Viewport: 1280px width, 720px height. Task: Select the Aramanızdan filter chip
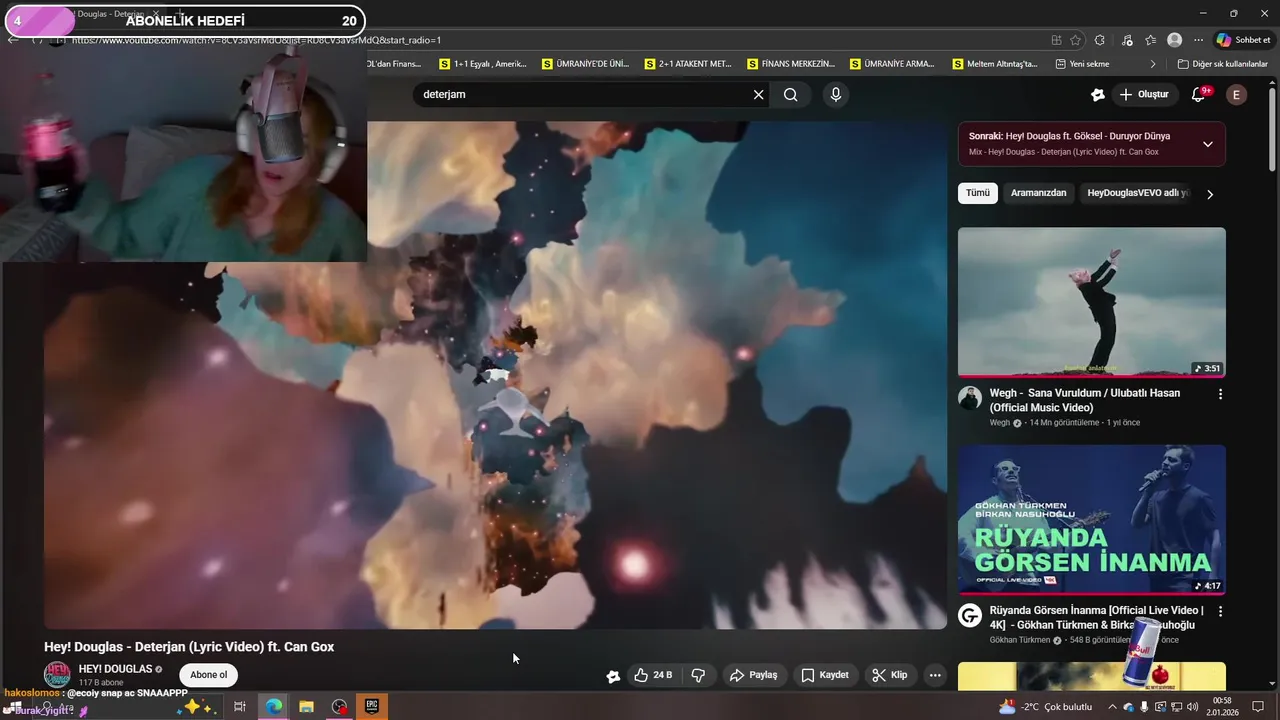pyautogui.click(x=1038, y=193)
